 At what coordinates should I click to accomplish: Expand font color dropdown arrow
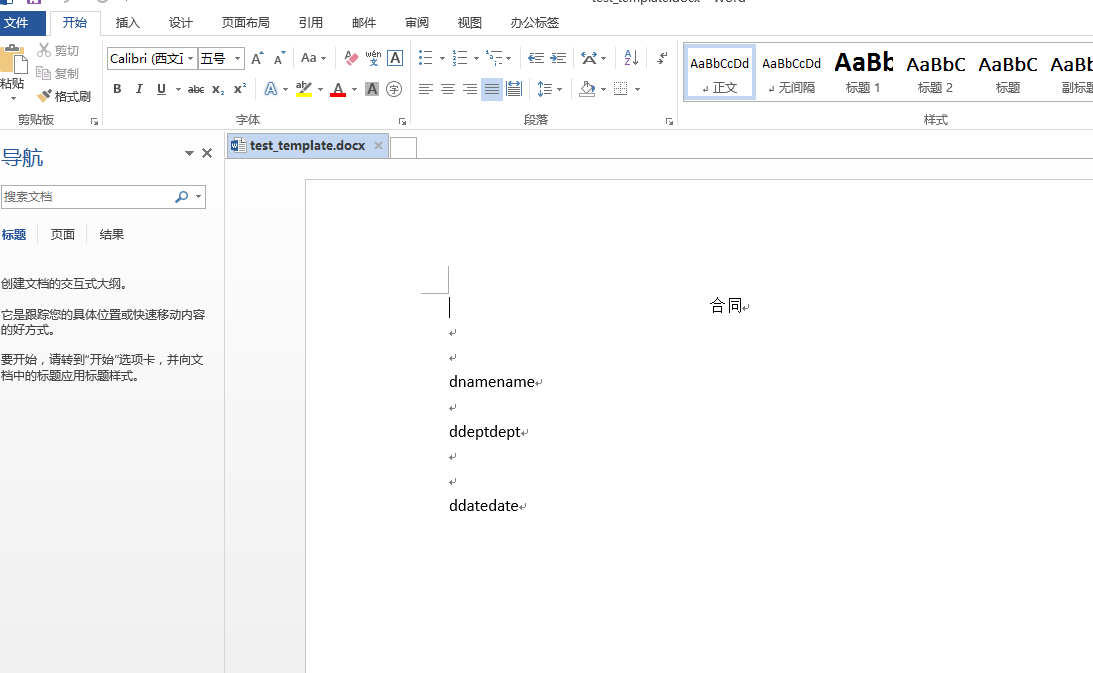coord(354,89)
